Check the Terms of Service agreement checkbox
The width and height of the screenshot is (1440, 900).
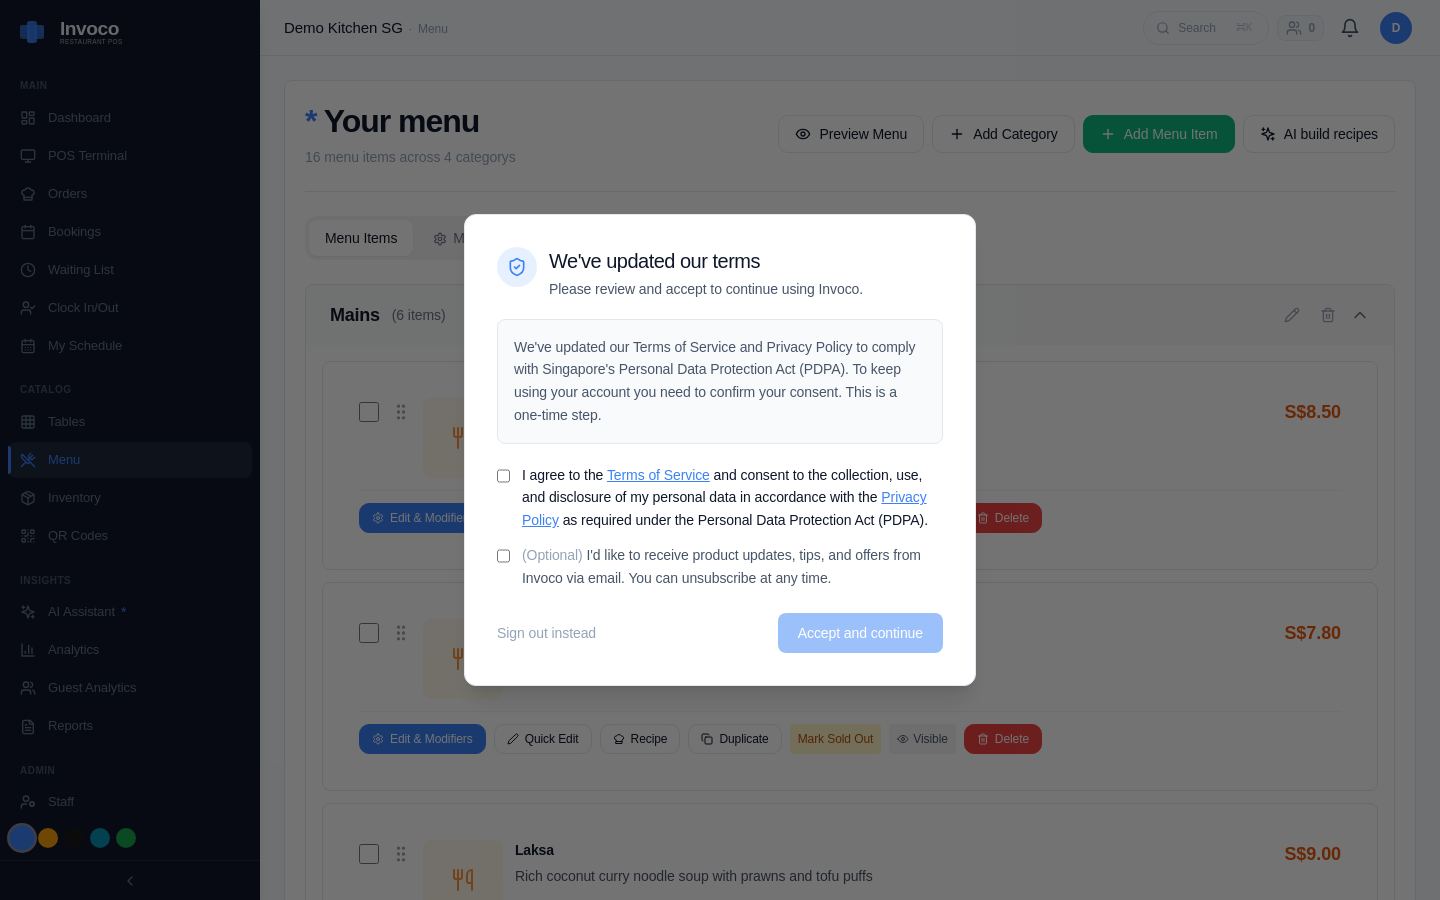pos(503,475)
